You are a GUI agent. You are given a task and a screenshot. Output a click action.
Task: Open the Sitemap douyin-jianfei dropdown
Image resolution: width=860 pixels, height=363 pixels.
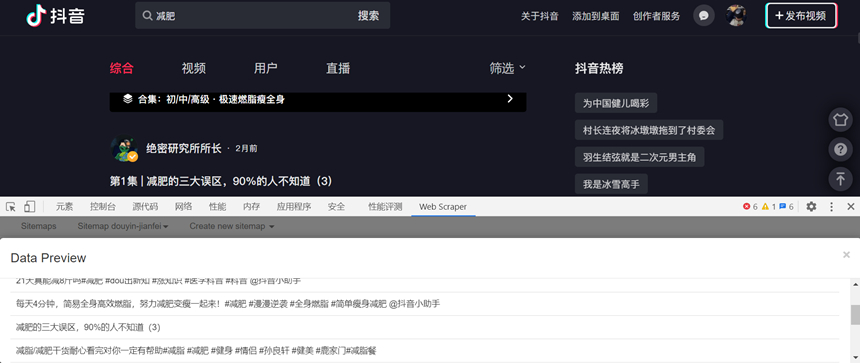pyautogui.click(x=123, y=226)
